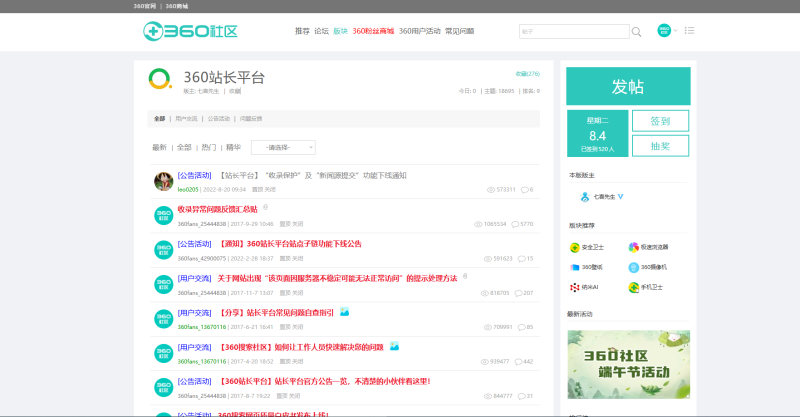
Task: Click the views eye icon showing 573311
Action: coord(491,189)
